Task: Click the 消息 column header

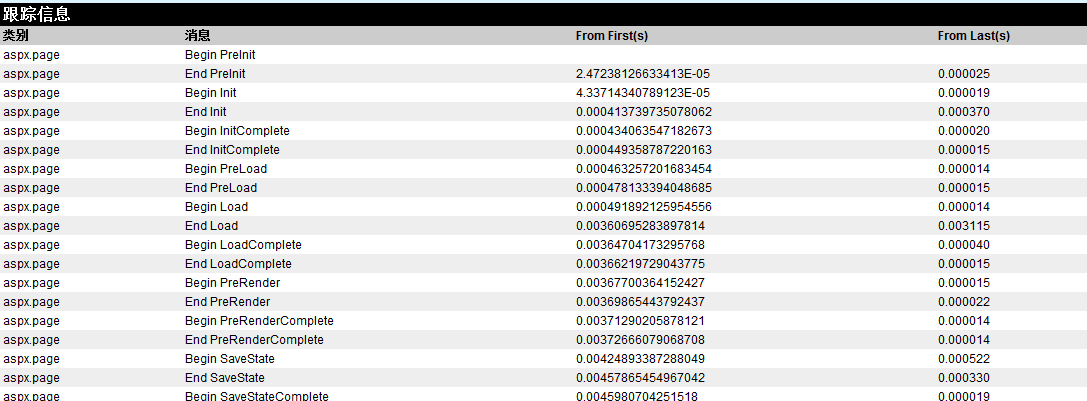Action: [198, 35]
